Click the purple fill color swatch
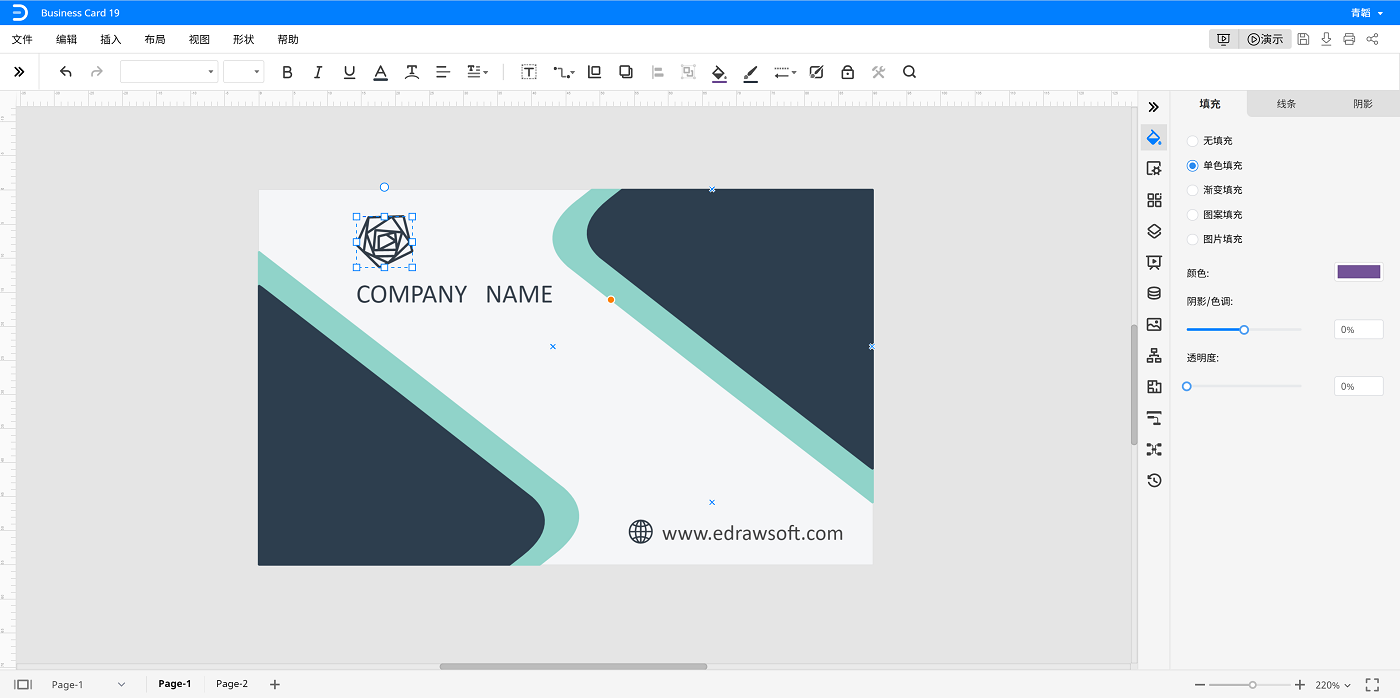This screenshot has height=698, width=1400. pyautogui.click(x=1358, y=272)
